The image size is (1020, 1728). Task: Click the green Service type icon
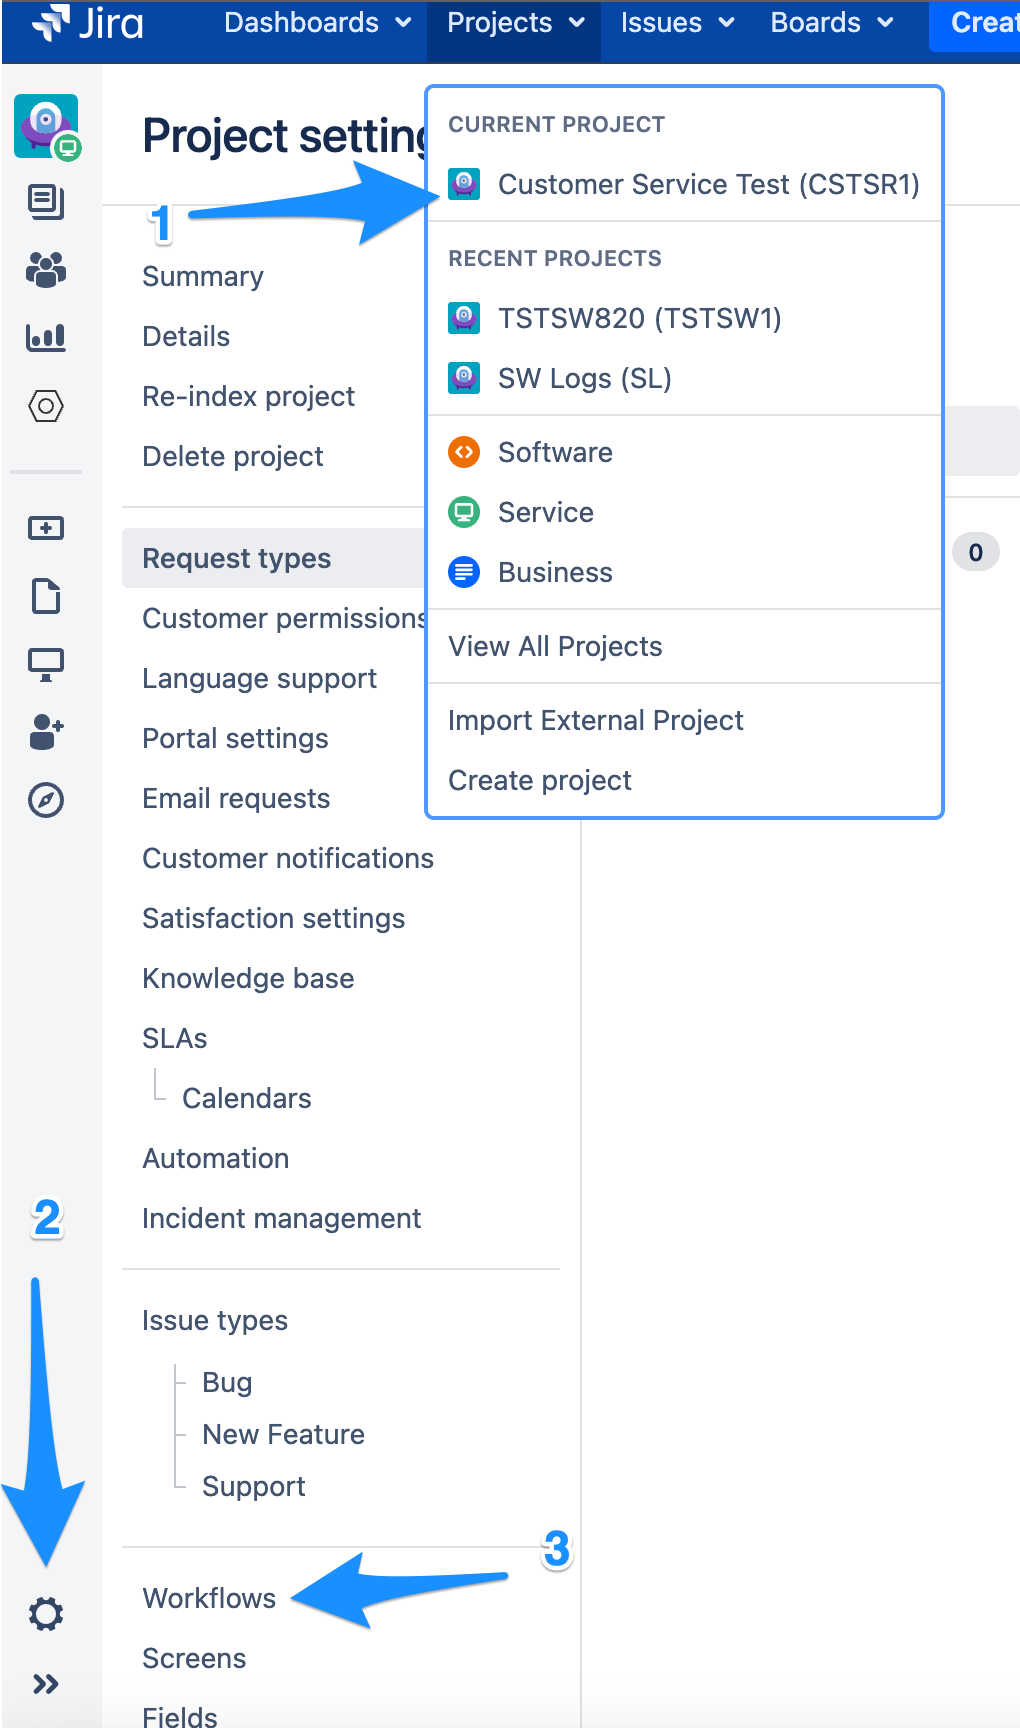click(x=464, y=512)
